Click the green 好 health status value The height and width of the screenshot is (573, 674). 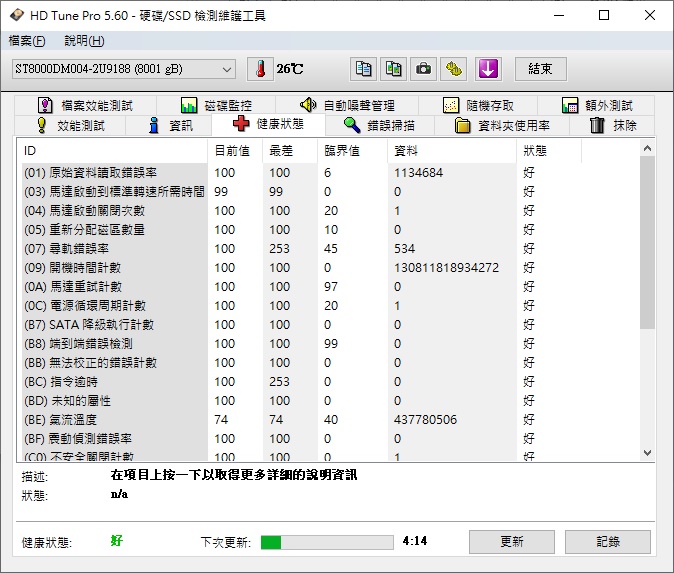coord(116,540)
